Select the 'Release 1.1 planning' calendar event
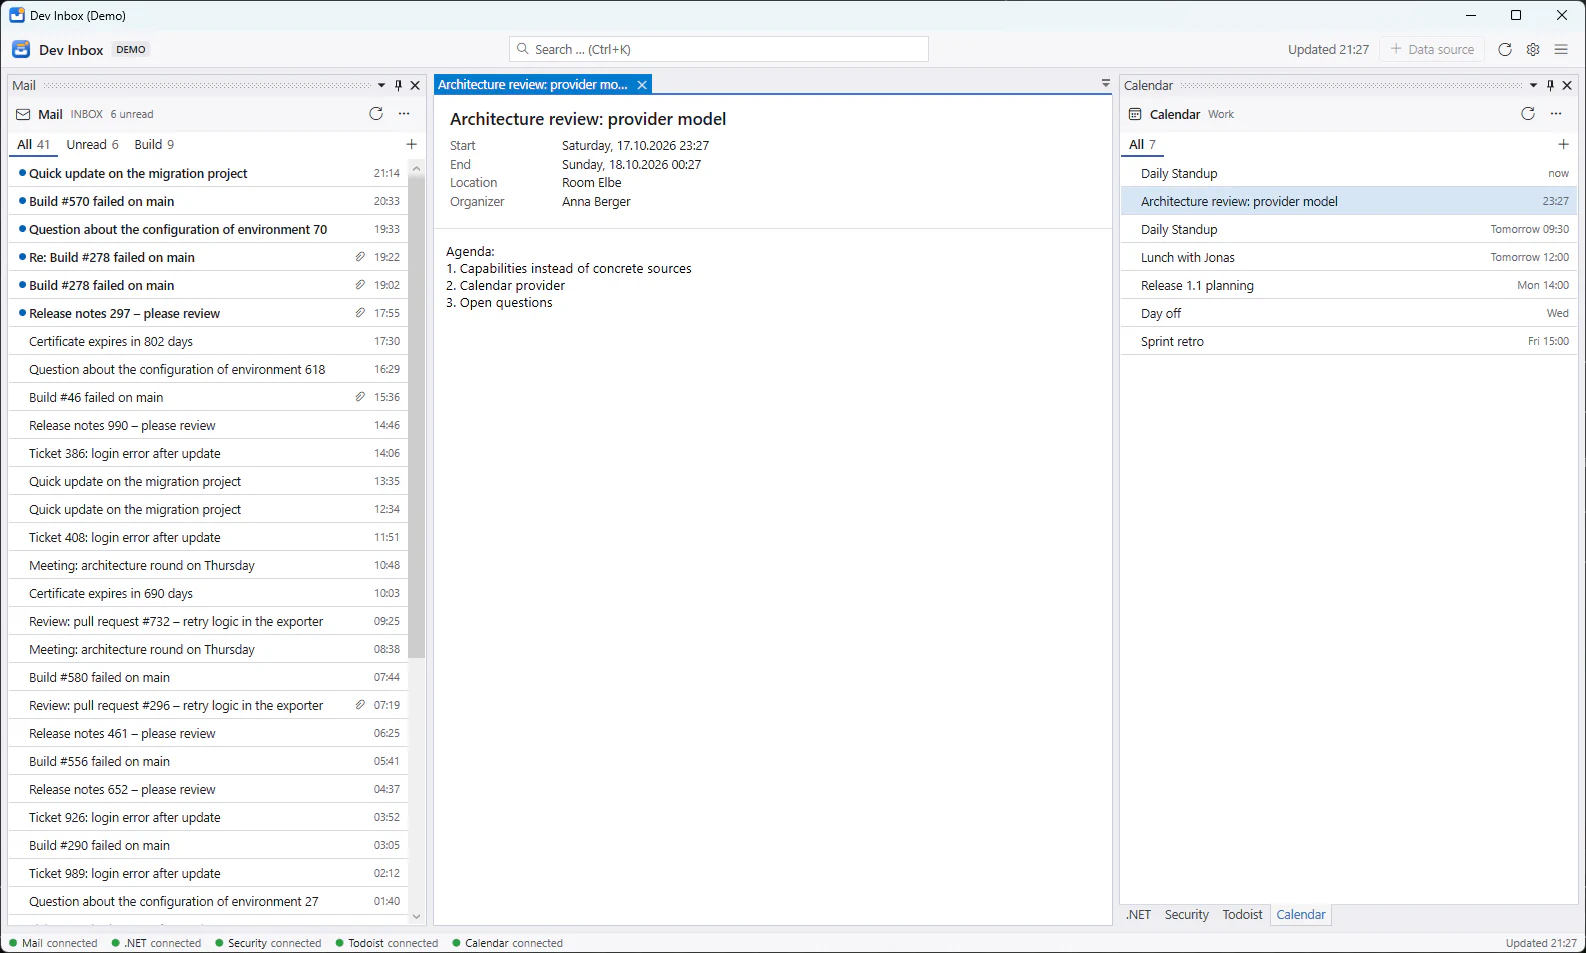The width and height of the screenshot is (1586, 953). pyautogui.click(x=1349, y=285)
